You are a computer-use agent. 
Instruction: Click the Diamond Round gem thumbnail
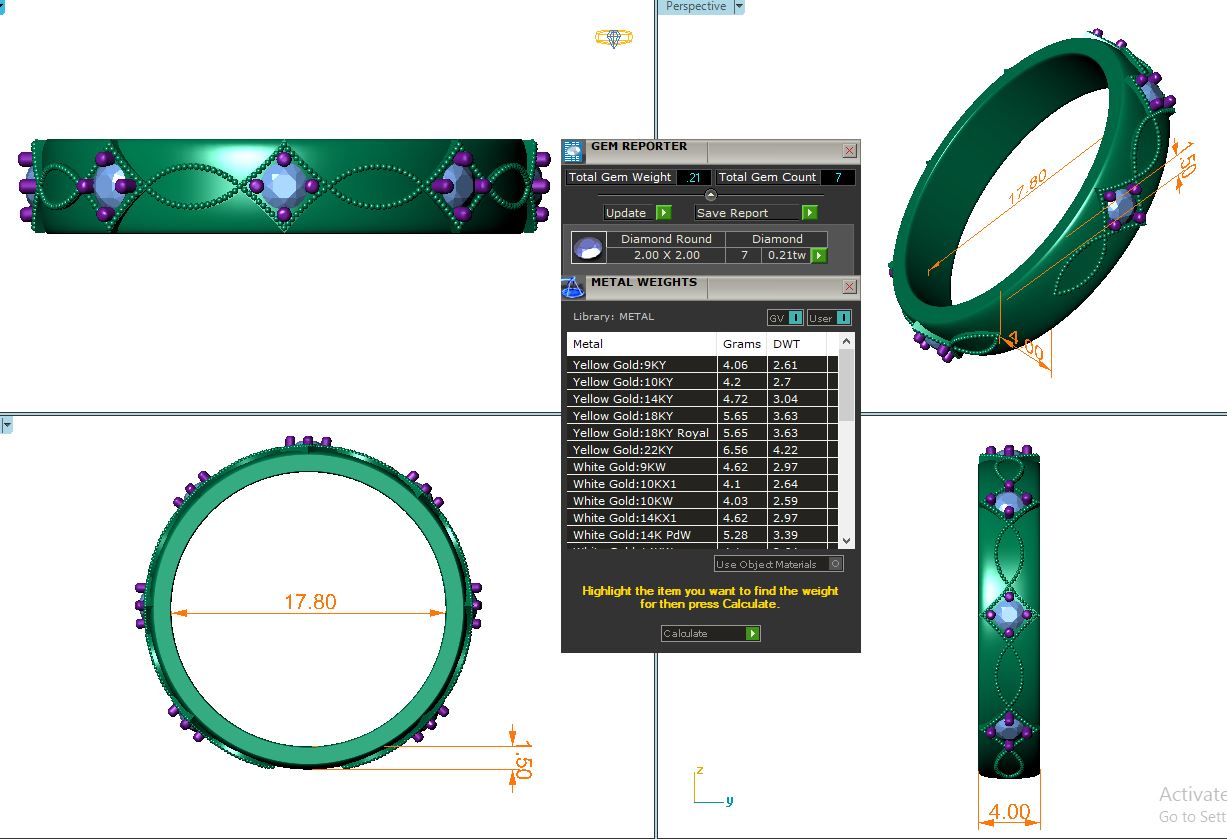(x=589, y=247)
